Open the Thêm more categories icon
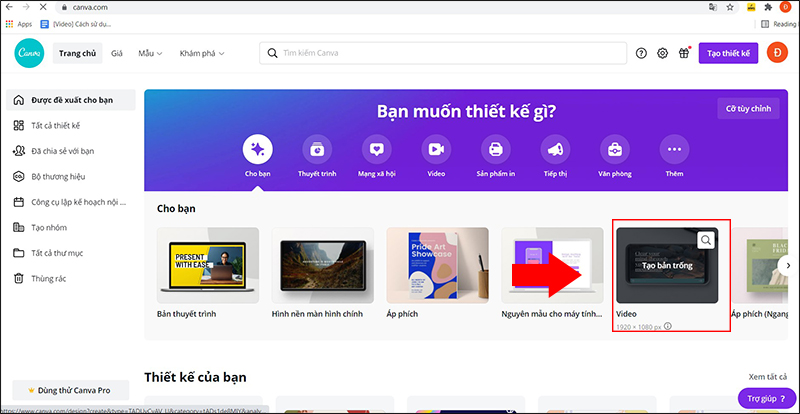 (674, 150)
